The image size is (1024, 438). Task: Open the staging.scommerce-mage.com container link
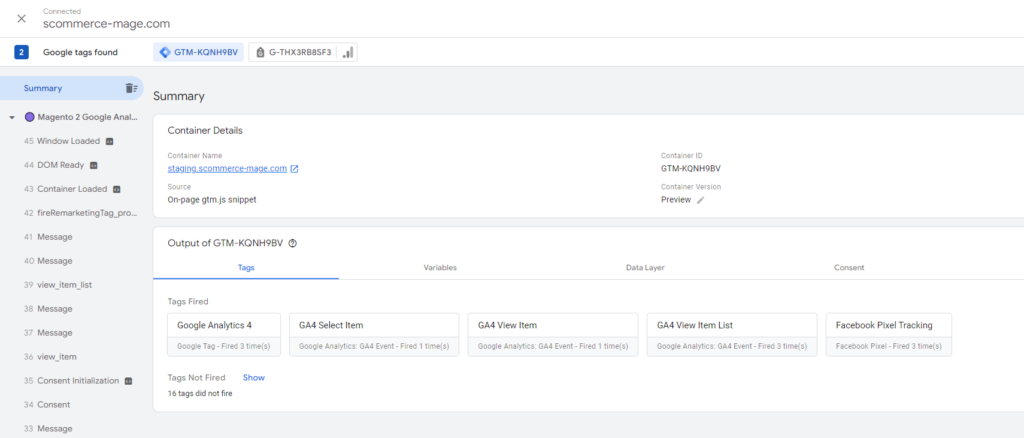(x=227, y=169)
